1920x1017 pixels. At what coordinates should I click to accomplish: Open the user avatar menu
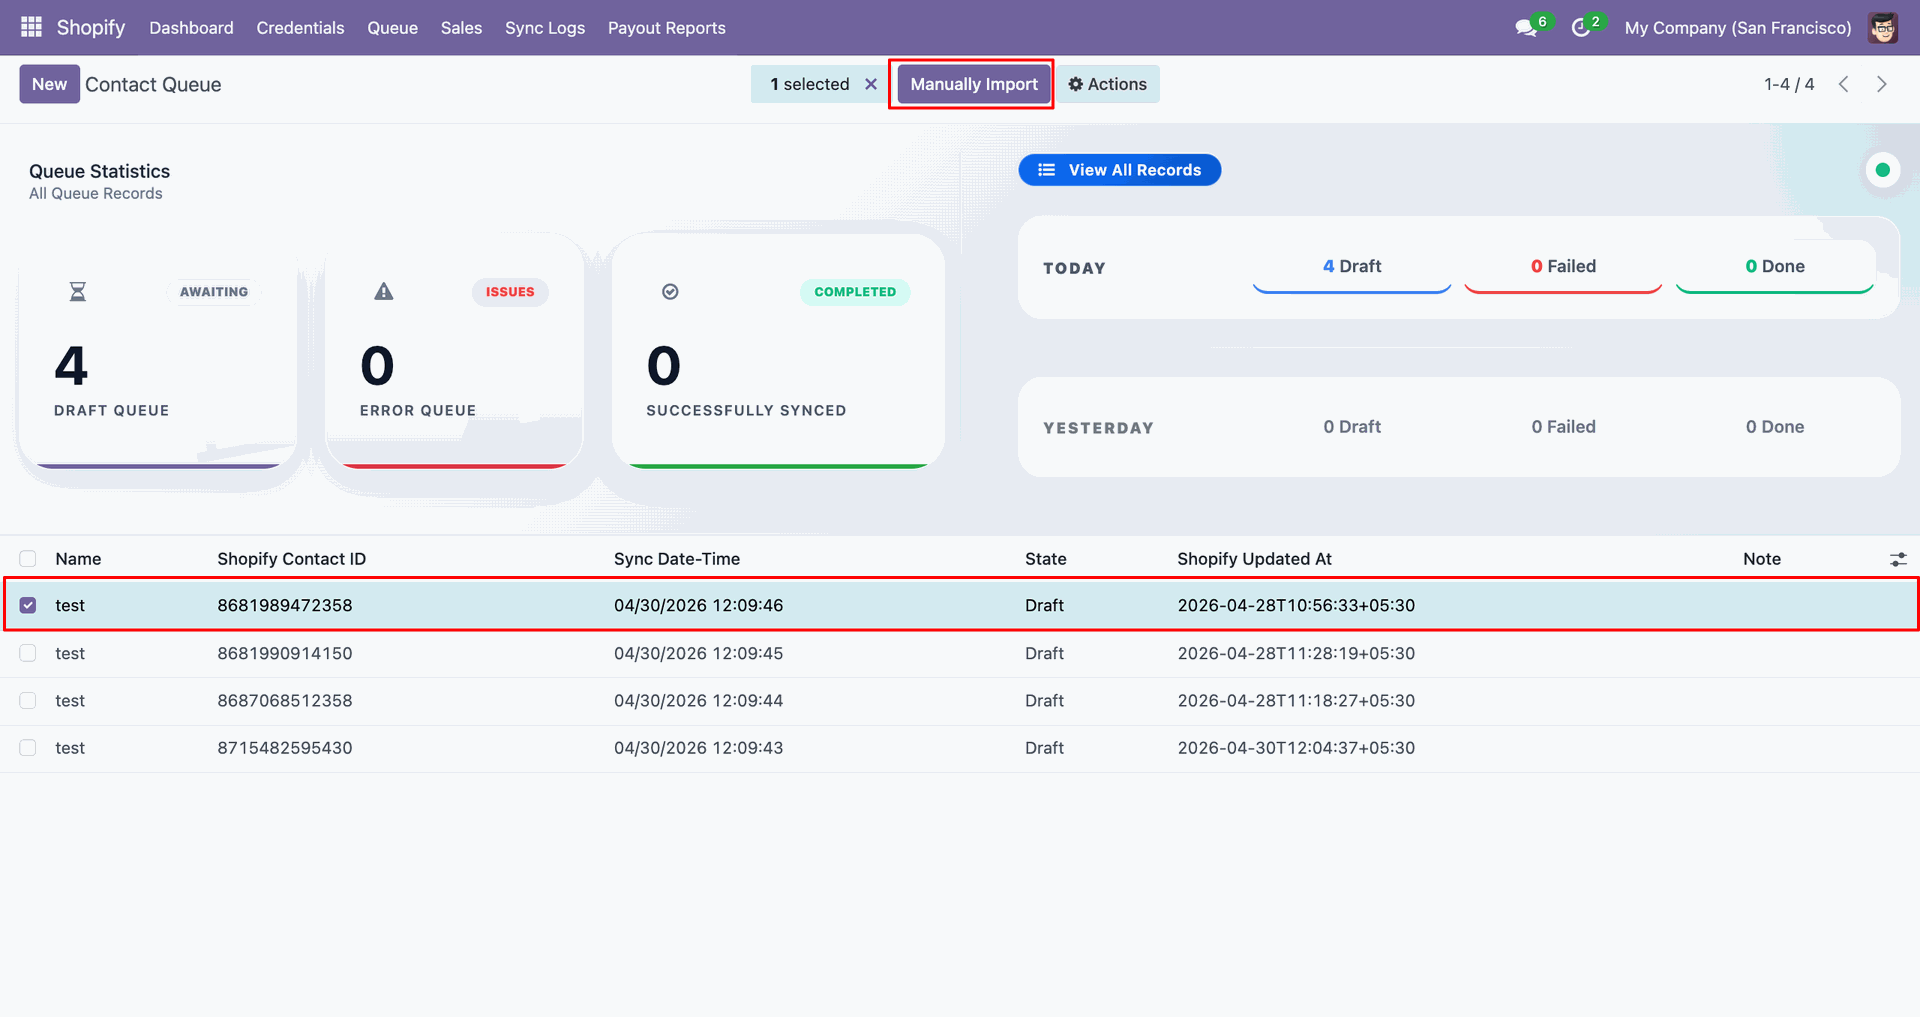1883,28
